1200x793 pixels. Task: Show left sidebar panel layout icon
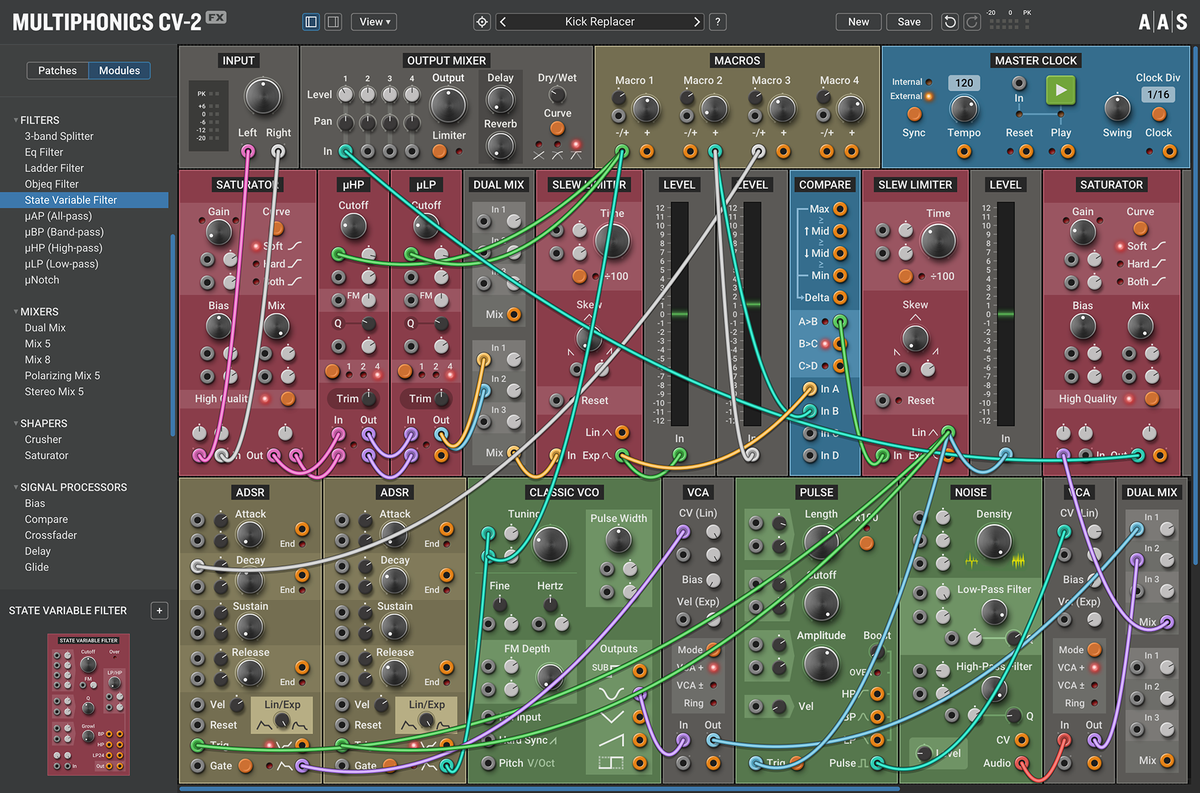[x=310, y=21]
